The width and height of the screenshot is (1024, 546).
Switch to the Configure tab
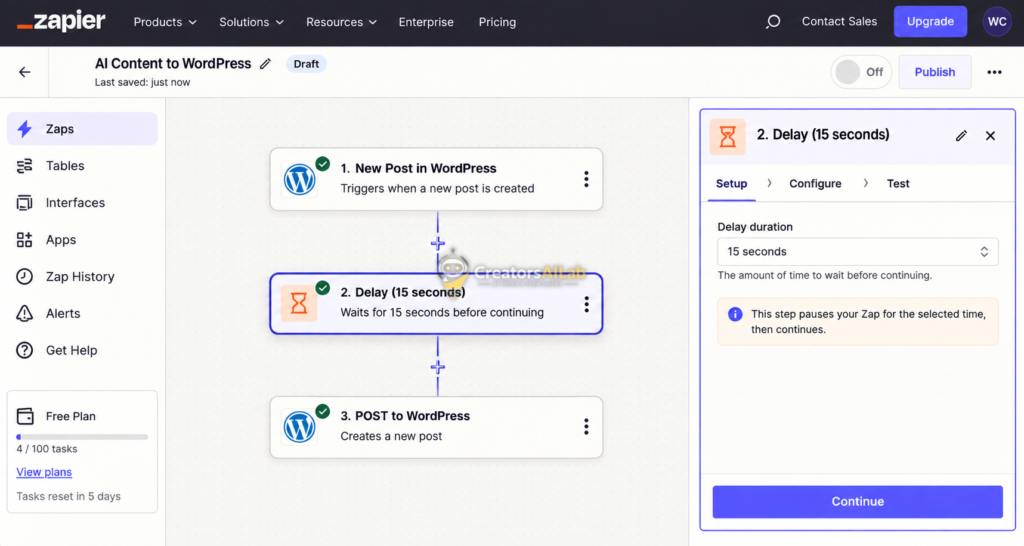click(815, 184)
